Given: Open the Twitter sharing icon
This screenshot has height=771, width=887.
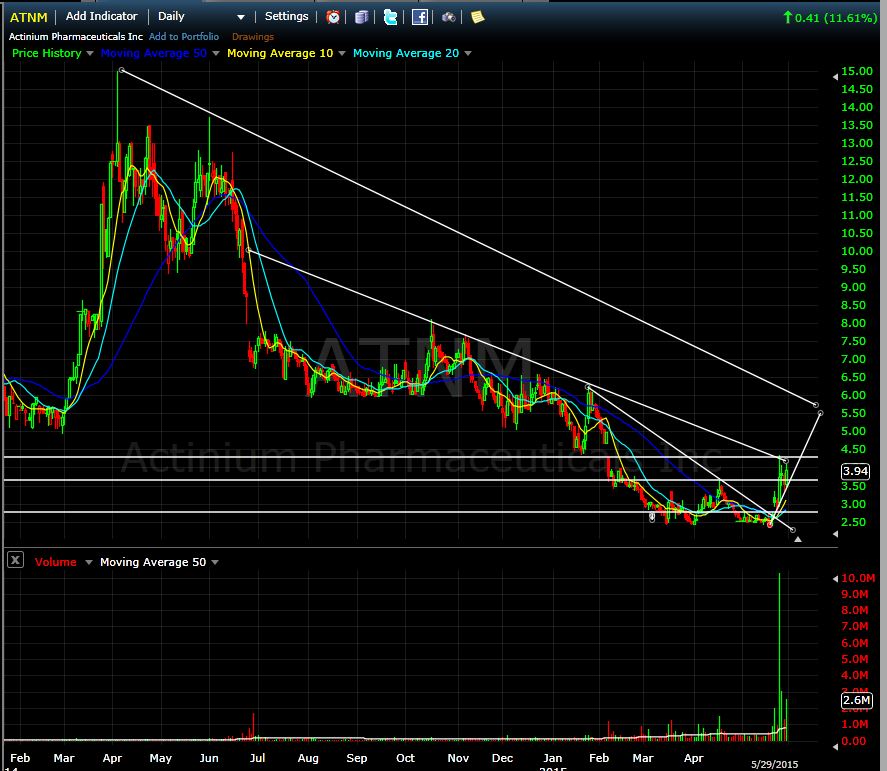Looking at the screenshot, I should [390, 16].
